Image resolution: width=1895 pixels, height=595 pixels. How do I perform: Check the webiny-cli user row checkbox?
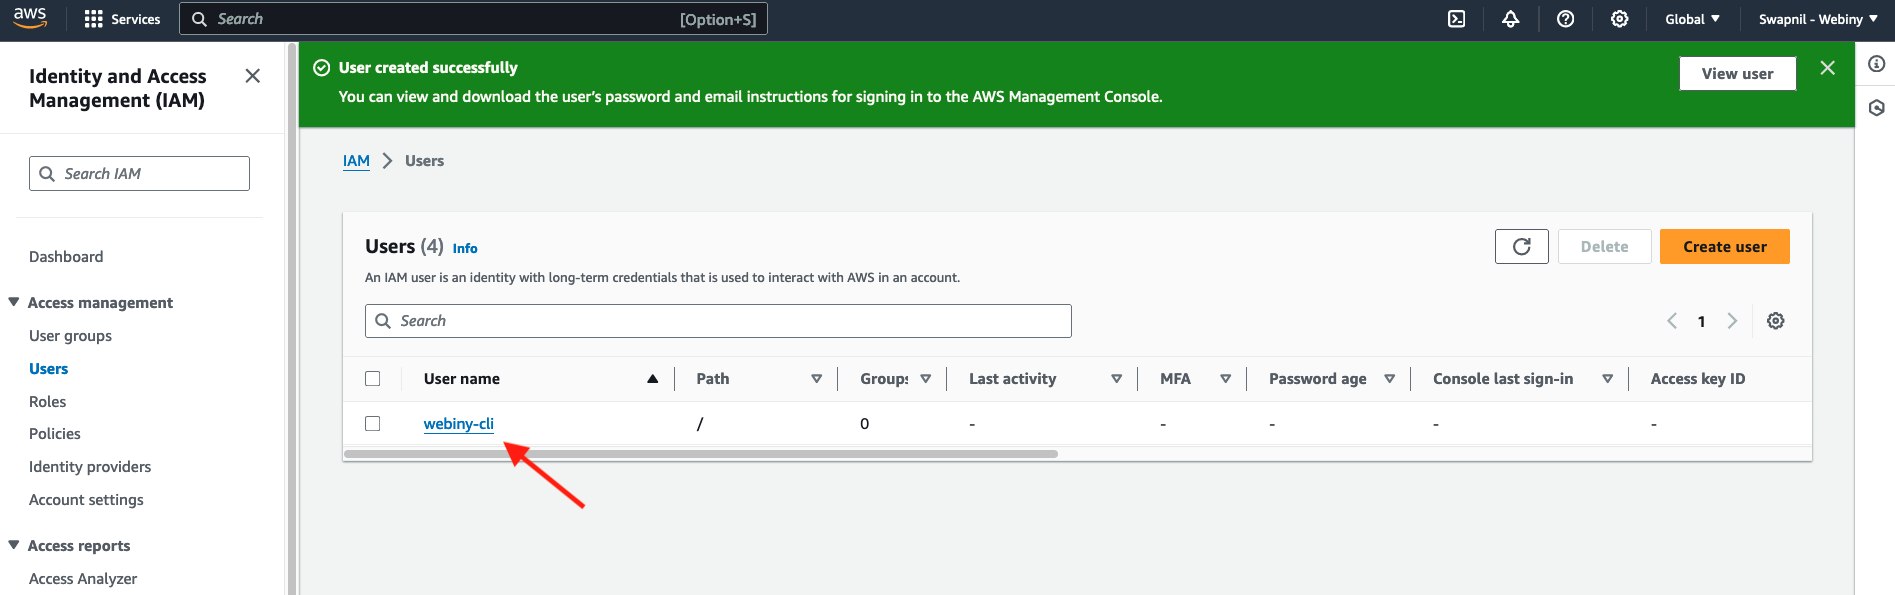pyautogui.click(x=373, y=424)
